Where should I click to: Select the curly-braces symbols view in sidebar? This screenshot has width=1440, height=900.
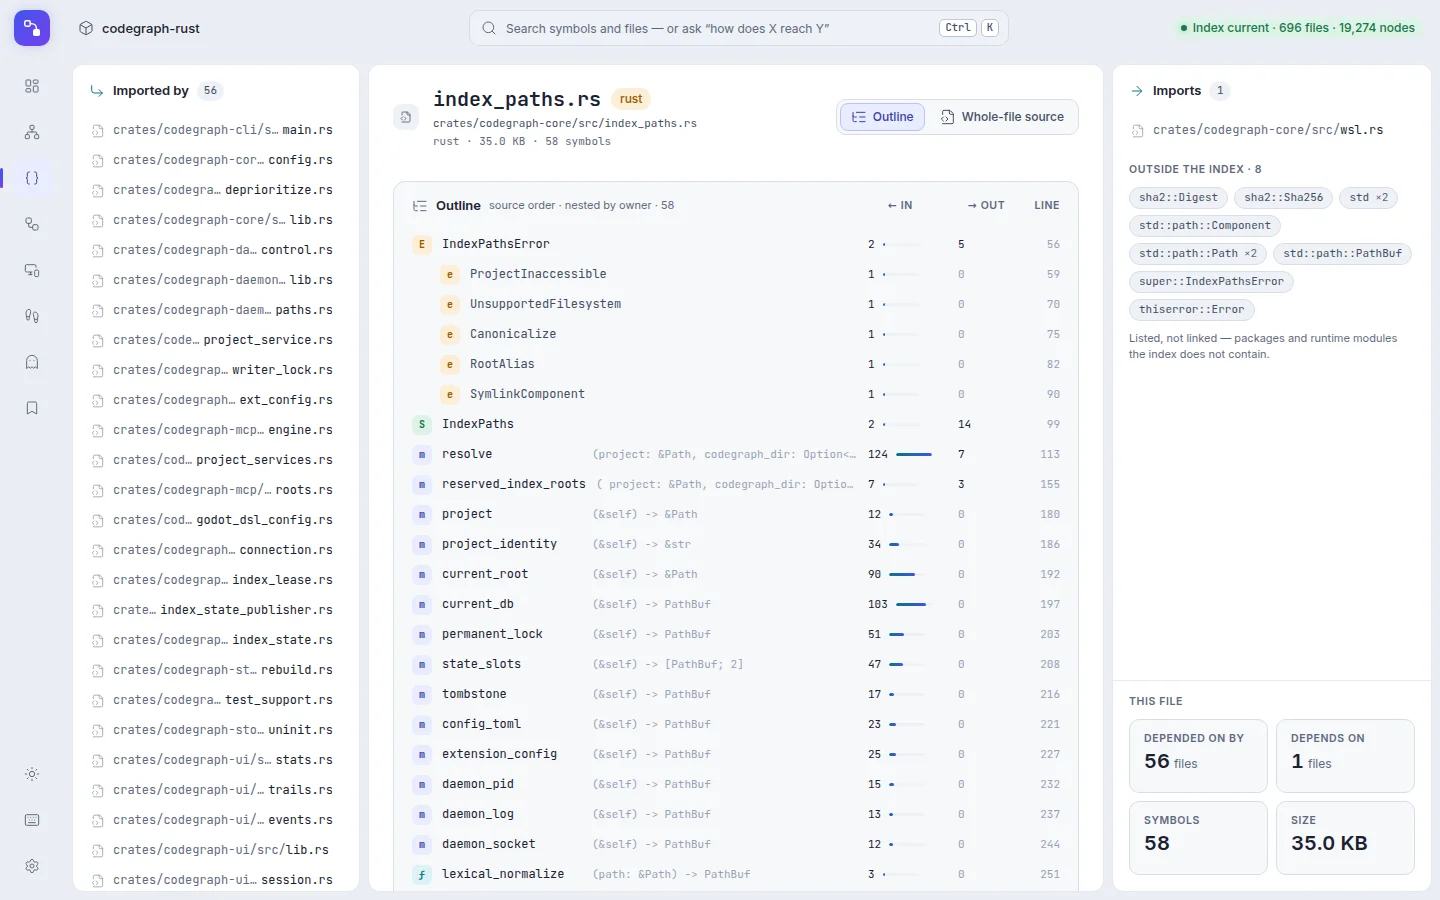[32, 178]
